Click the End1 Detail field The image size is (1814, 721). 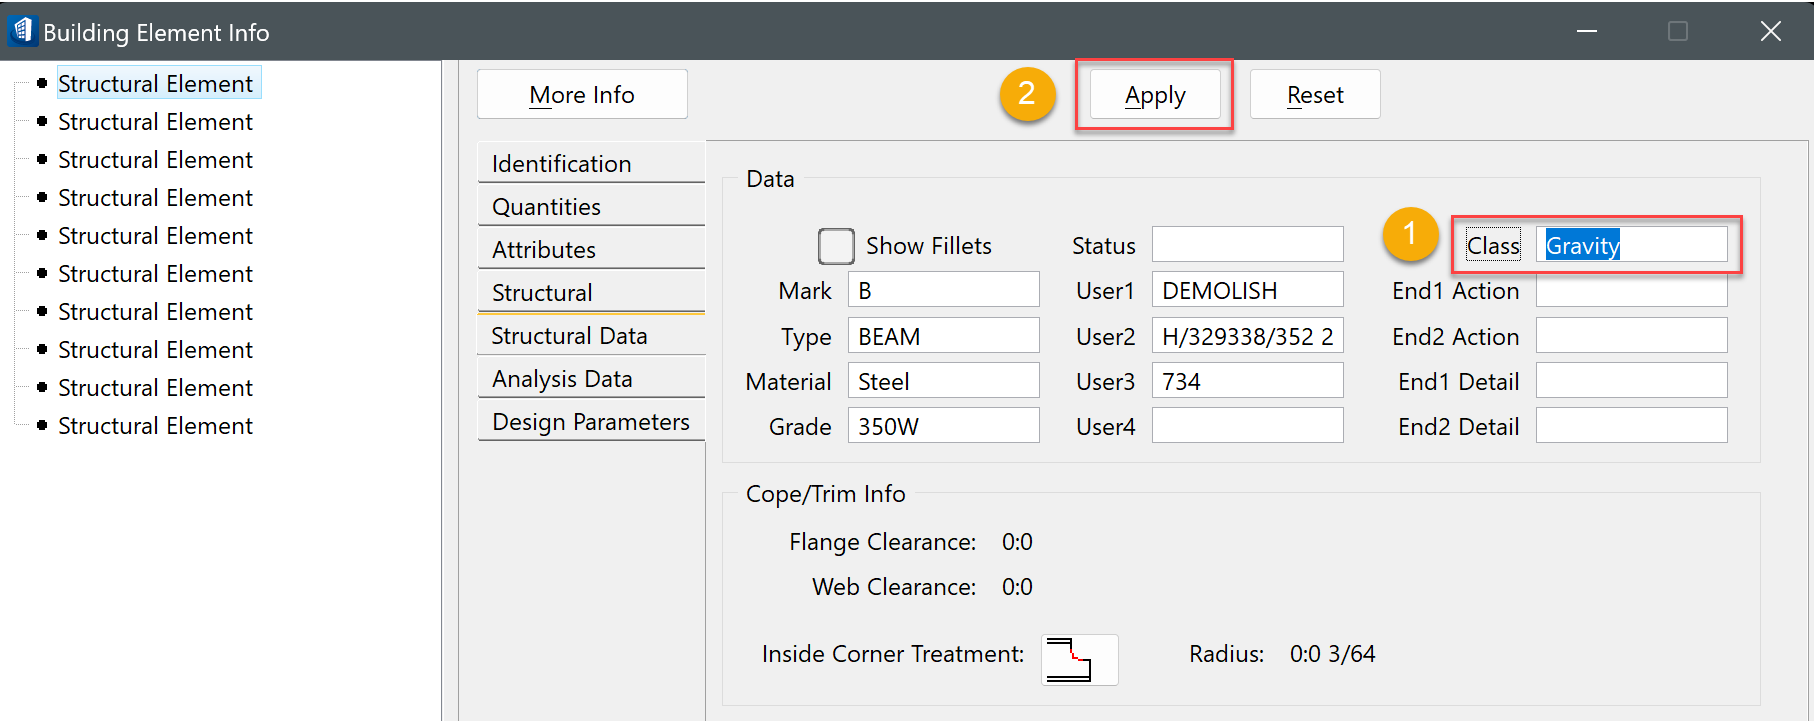[1631, 381]
